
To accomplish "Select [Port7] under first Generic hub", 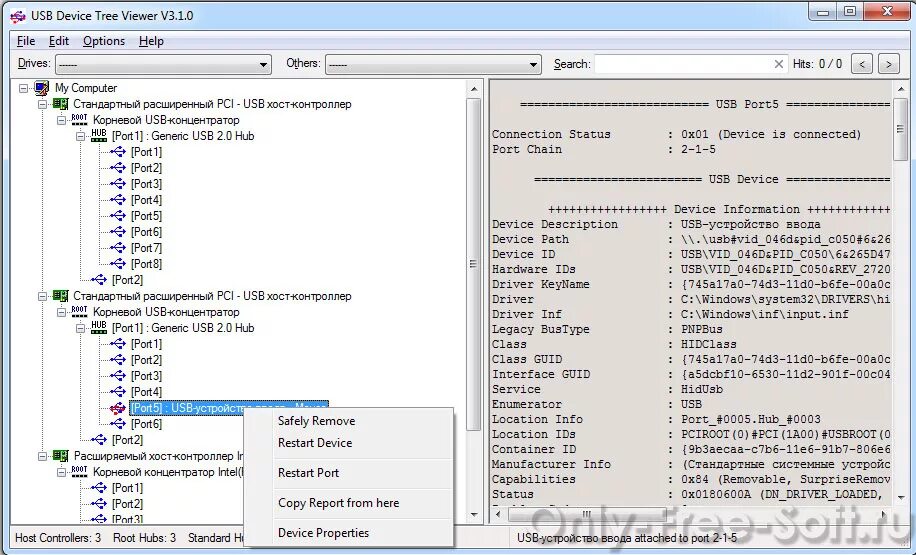I will pos(146,248).
